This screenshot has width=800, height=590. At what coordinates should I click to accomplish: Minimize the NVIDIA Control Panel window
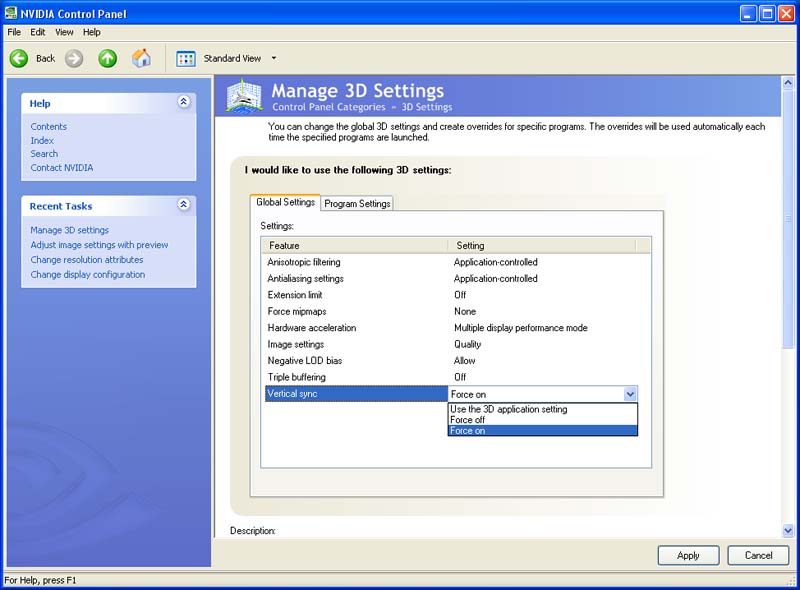[x=748, y=13]
